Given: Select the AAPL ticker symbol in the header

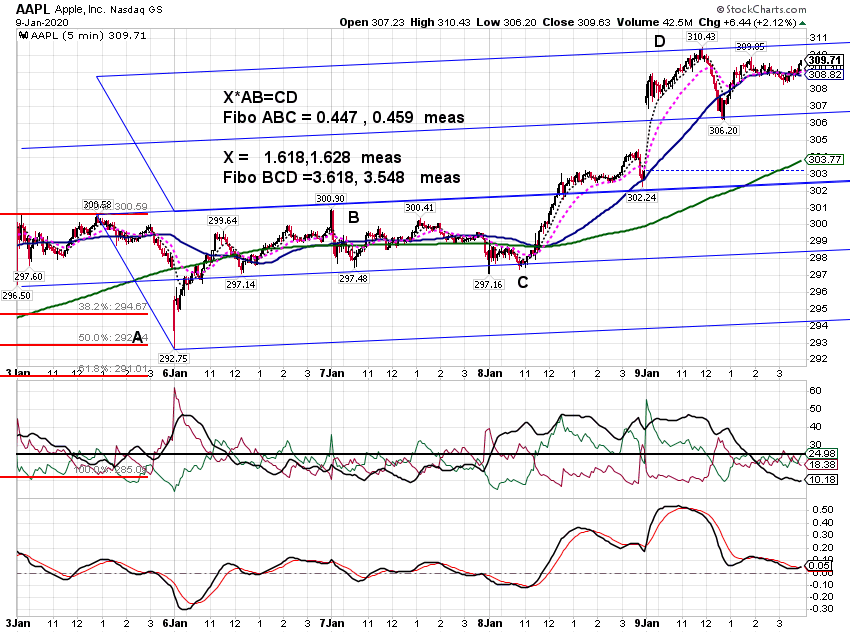Looking at the screenshot, I should coord(33,9).
